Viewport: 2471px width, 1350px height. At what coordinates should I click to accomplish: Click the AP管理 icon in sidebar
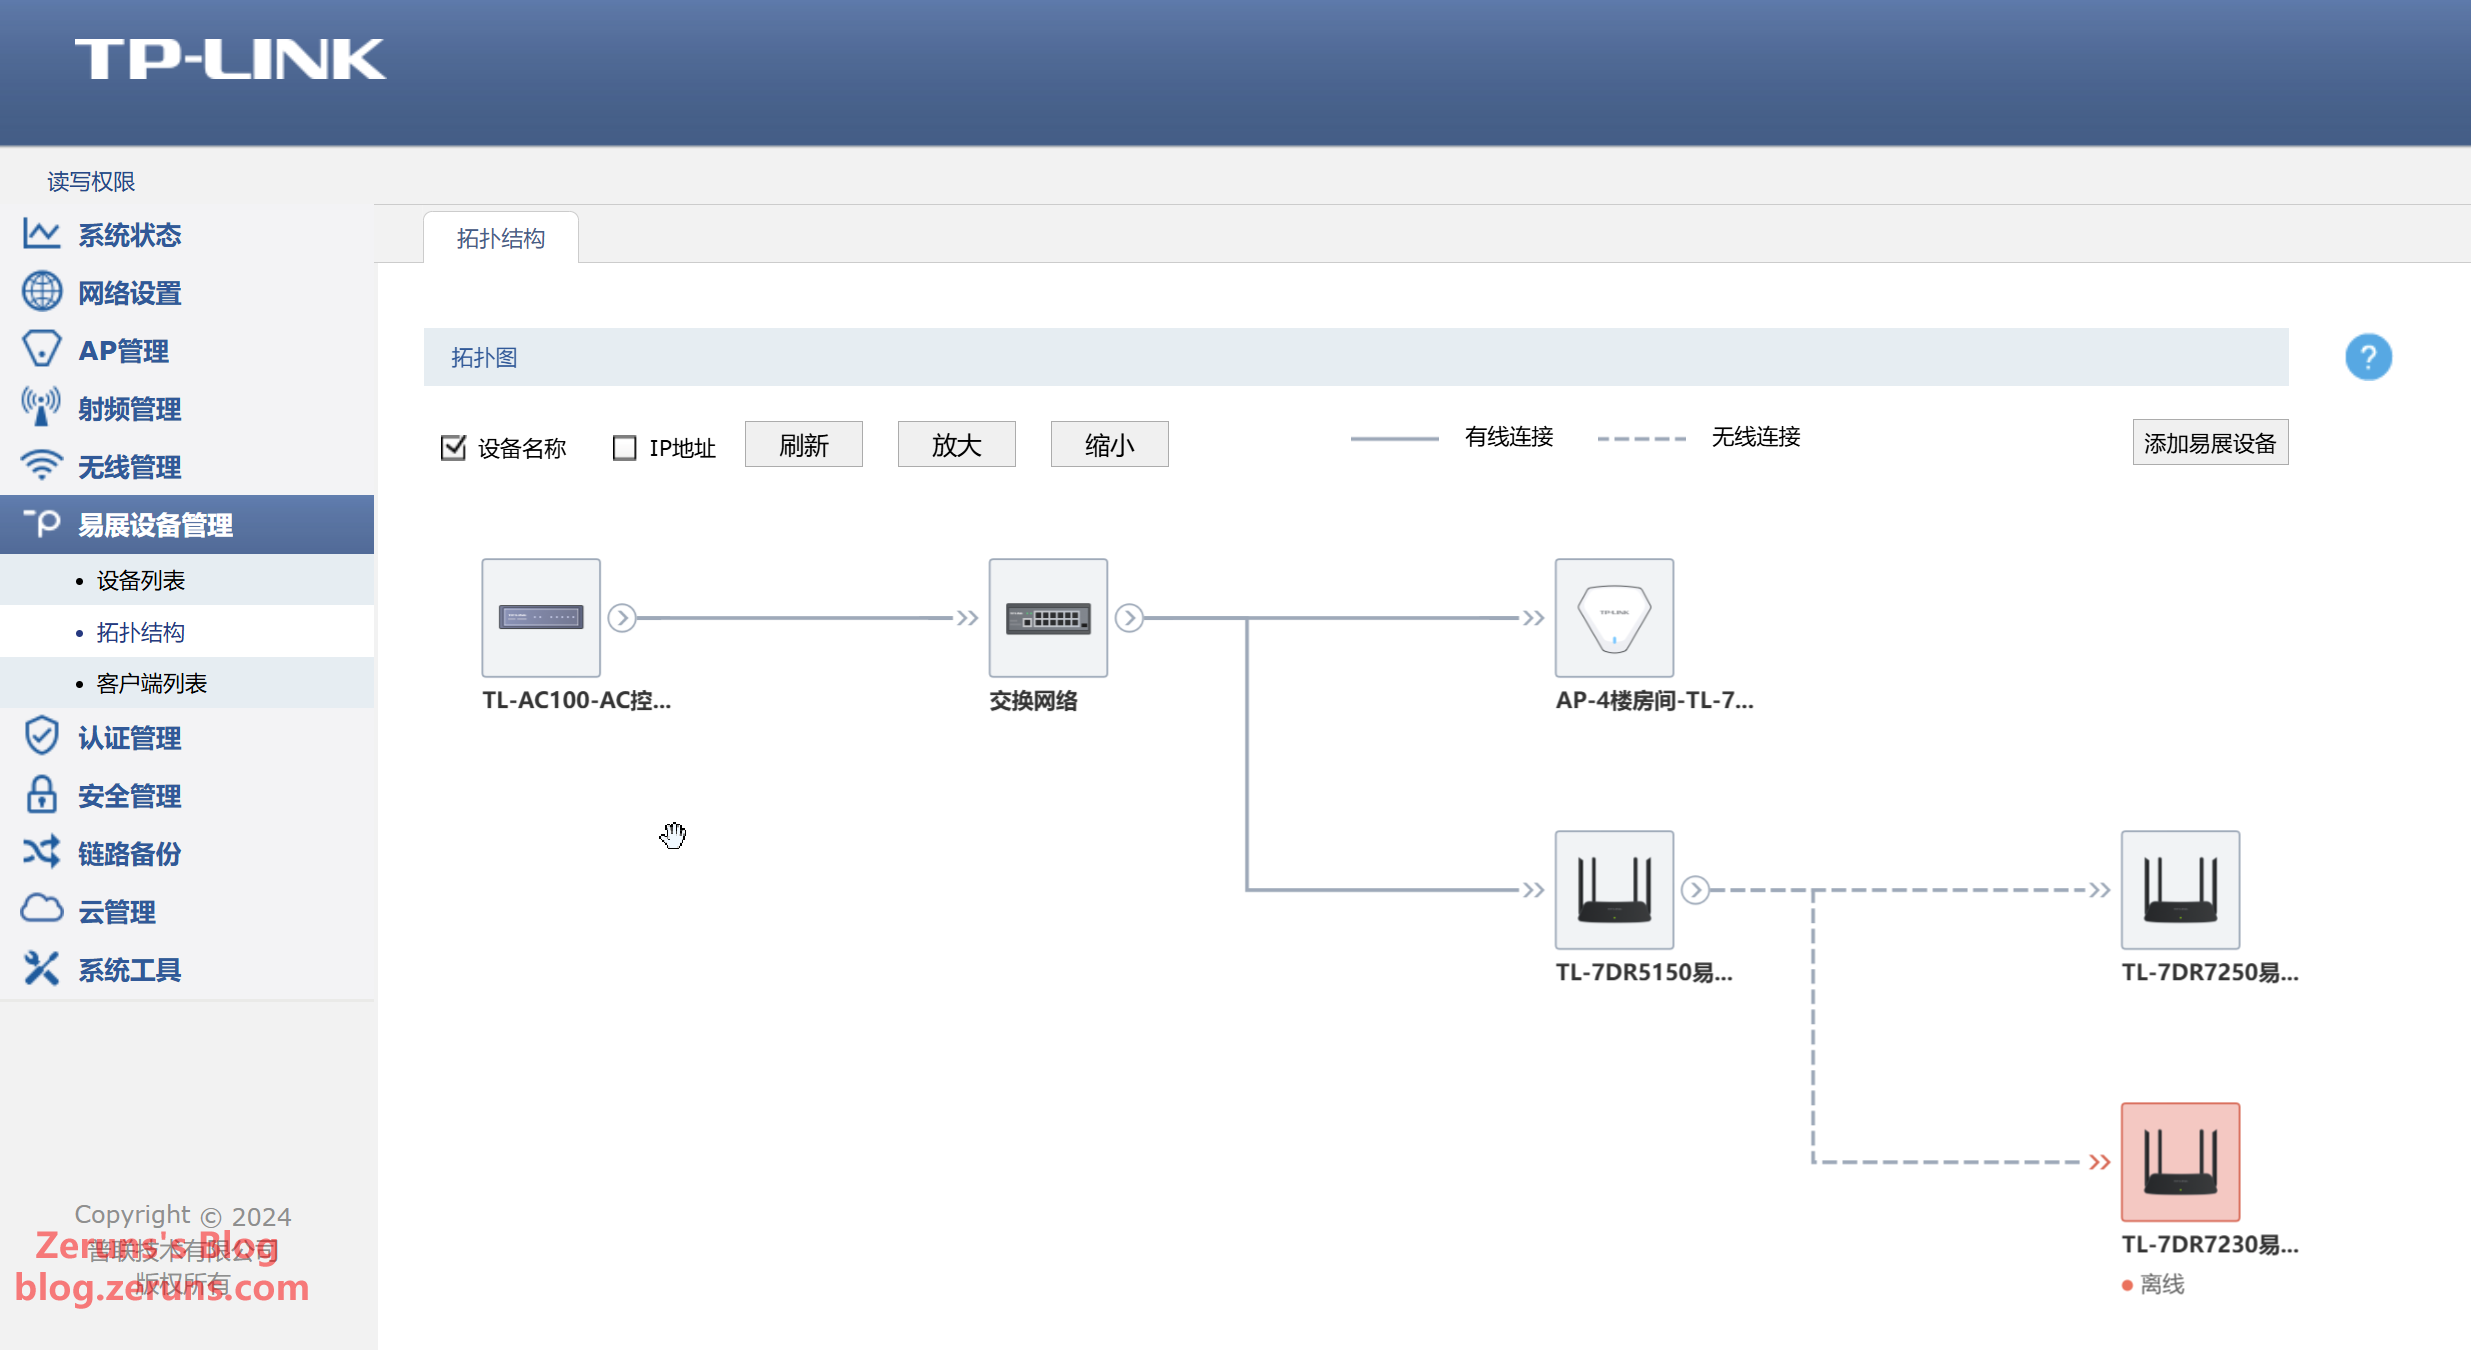41,350
